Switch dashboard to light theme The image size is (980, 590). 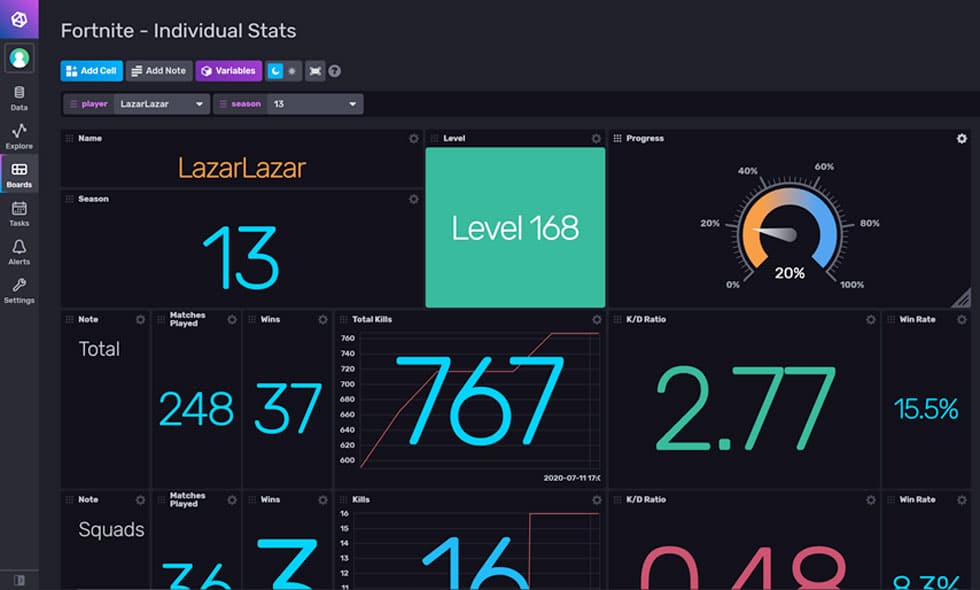pos(292,71)
